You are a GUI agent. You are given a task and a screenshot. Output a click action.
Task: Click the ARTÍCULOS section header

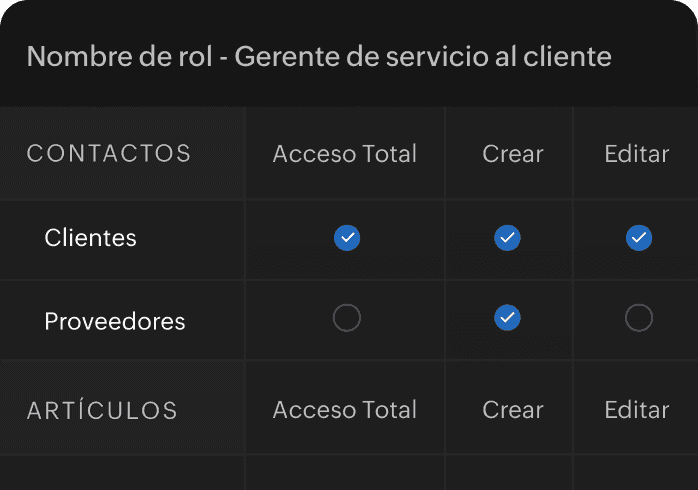click(x=102, y=409)
